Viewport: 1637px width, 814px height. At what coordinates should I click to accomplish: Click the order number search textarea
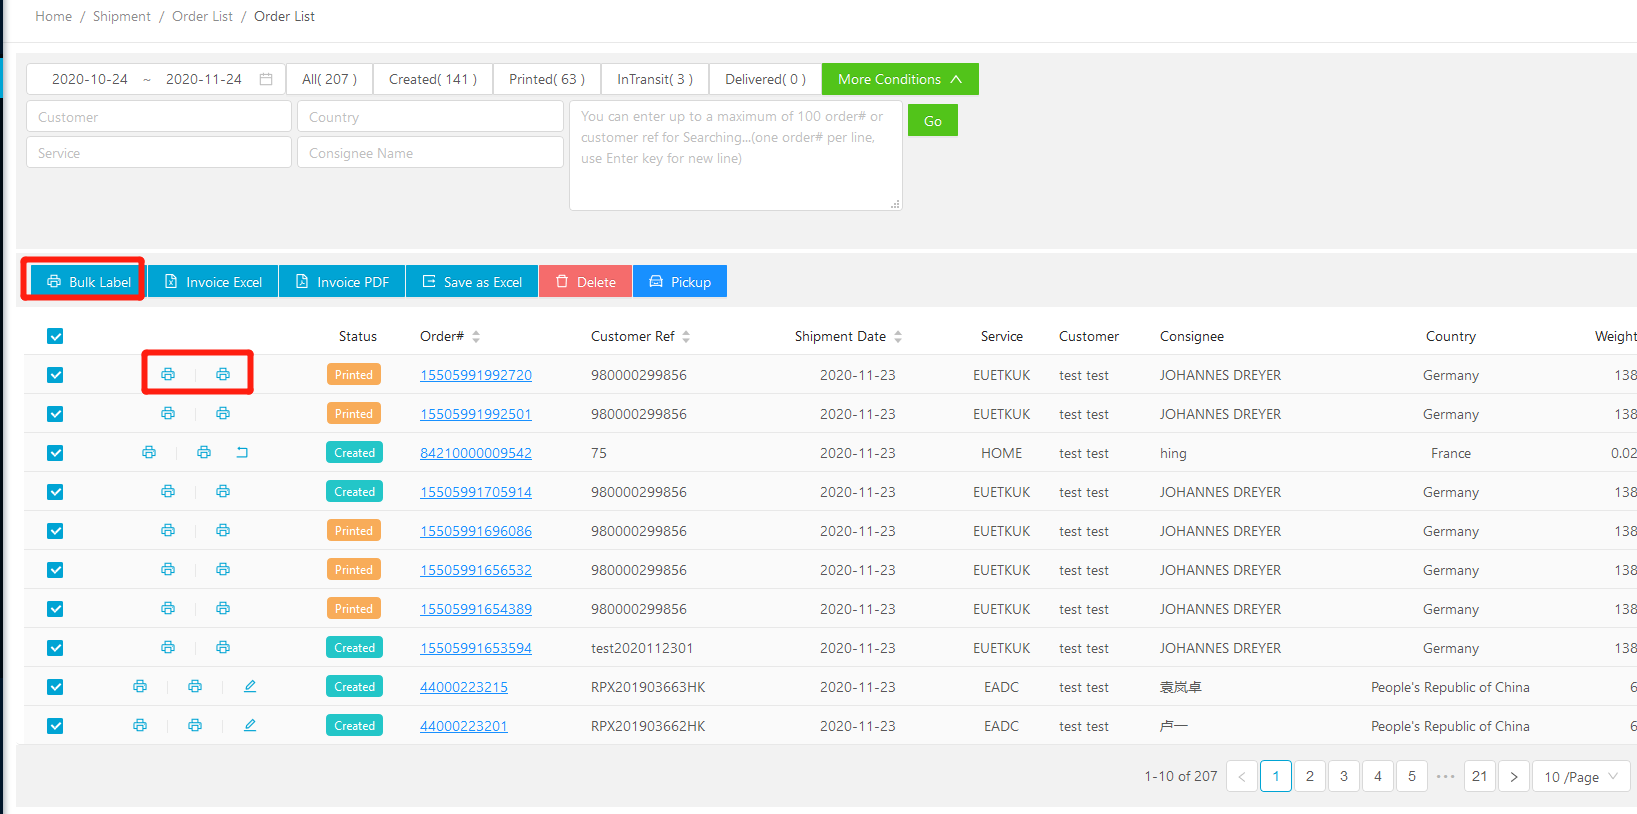tap(736, 155)
